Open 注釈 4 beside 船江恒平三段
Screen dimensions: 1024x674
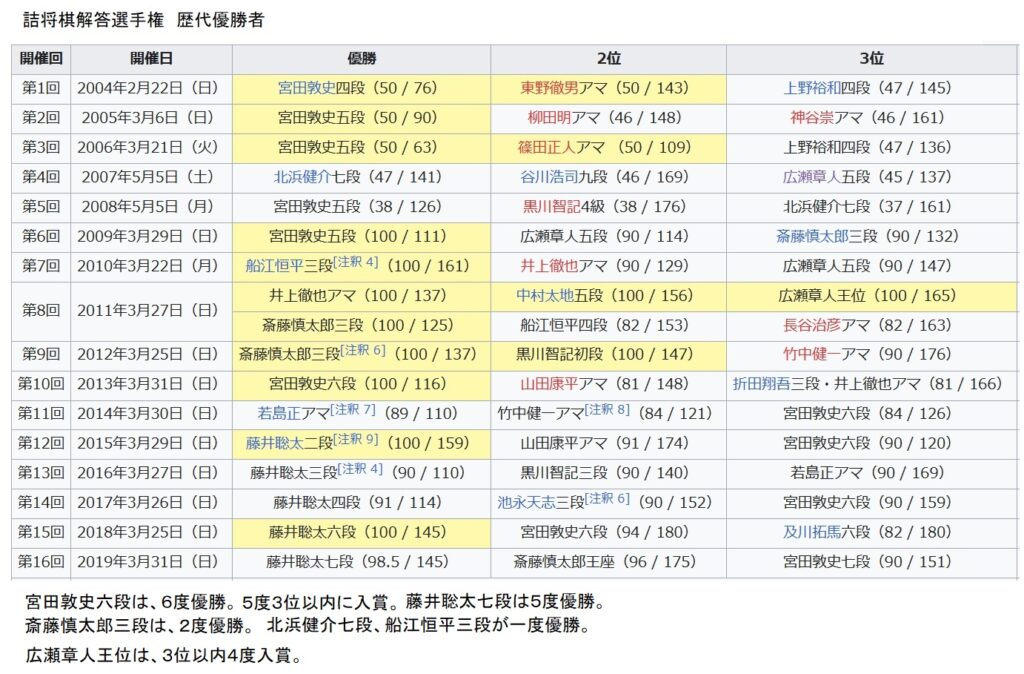[356, 262]
